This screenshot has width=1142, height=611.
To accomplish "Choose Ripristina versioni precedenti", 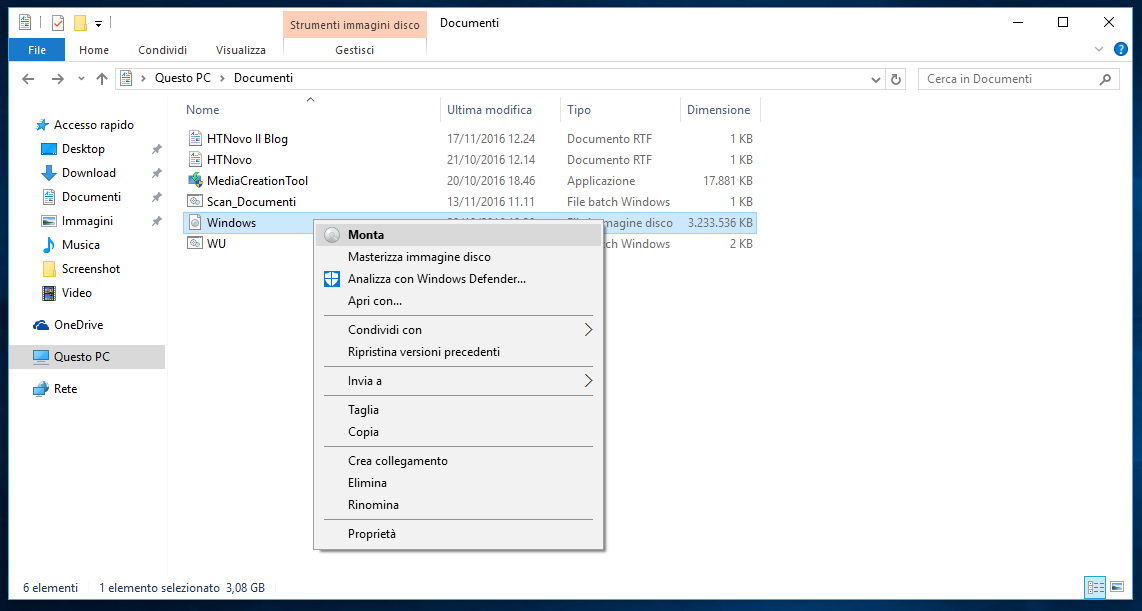I will coord(458,352).
